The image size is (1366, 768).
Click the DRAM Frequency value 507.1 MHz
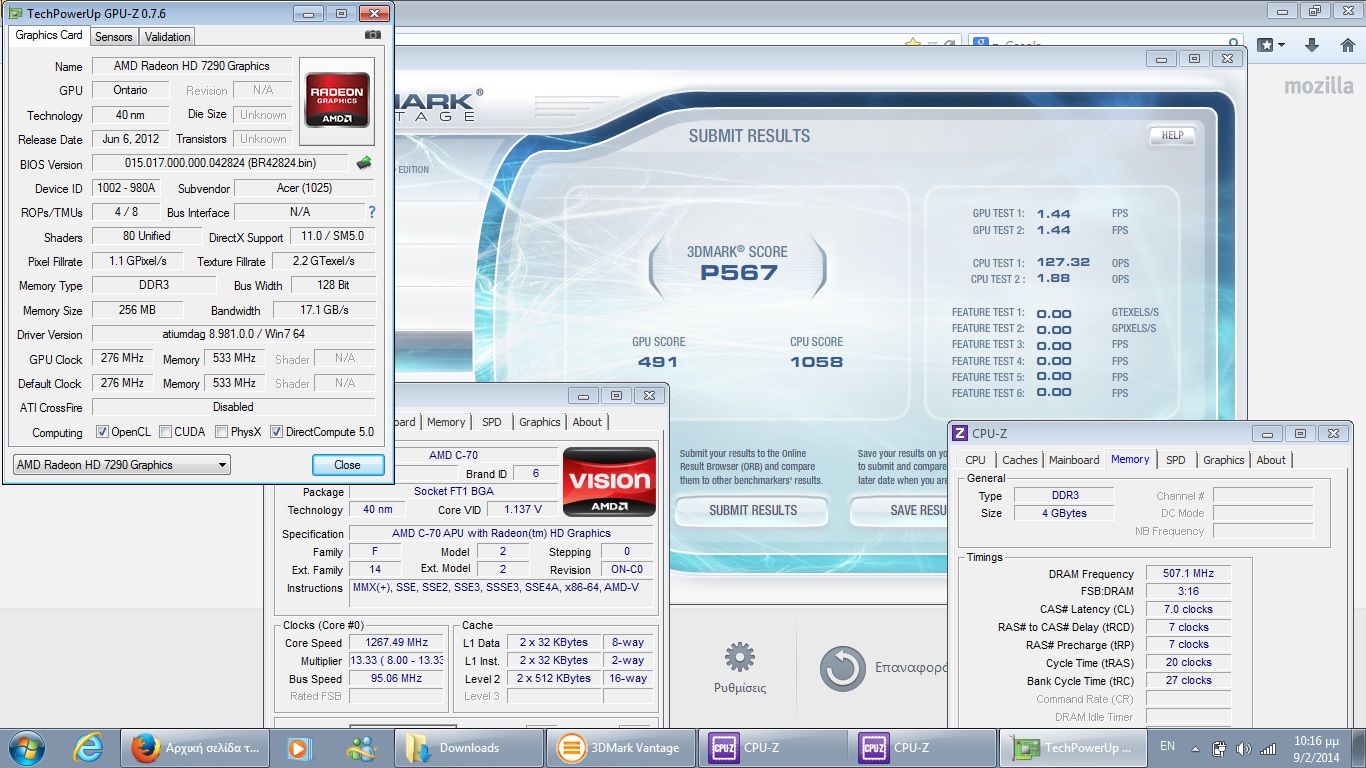pos(1188,574)
